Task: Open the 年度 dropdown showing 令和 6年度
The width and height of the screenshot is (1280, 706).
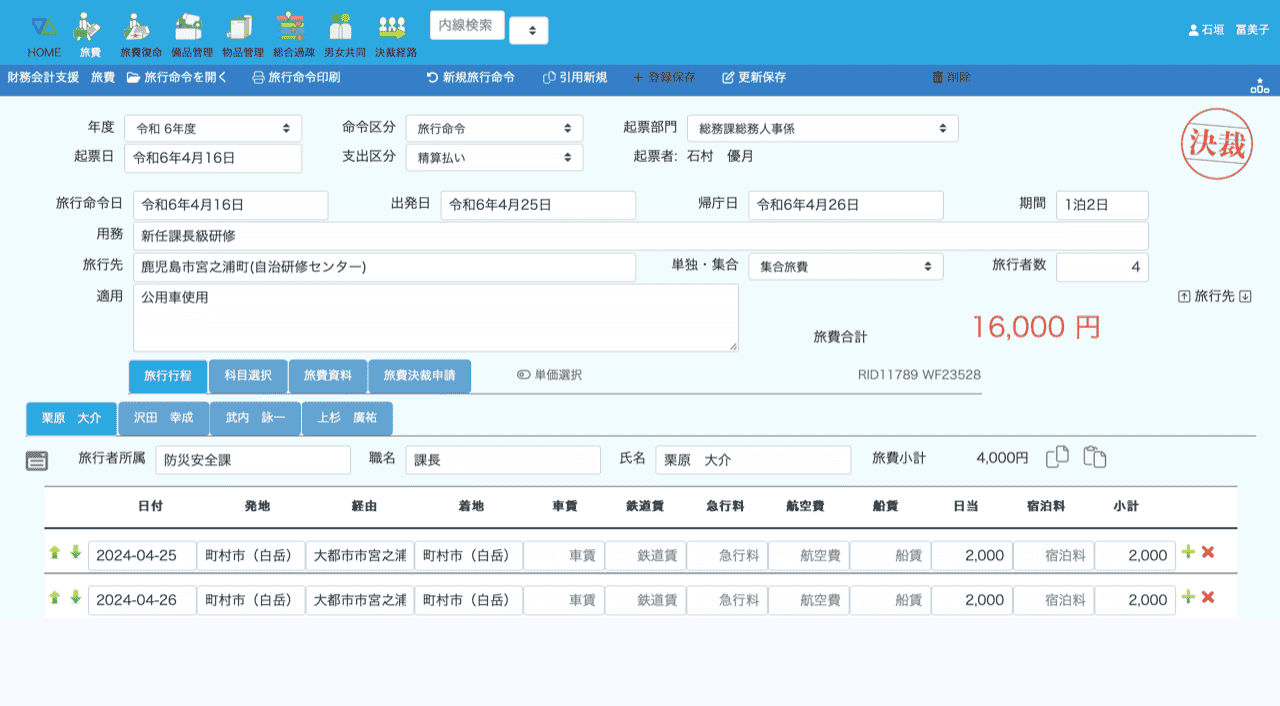Action: 214,129
